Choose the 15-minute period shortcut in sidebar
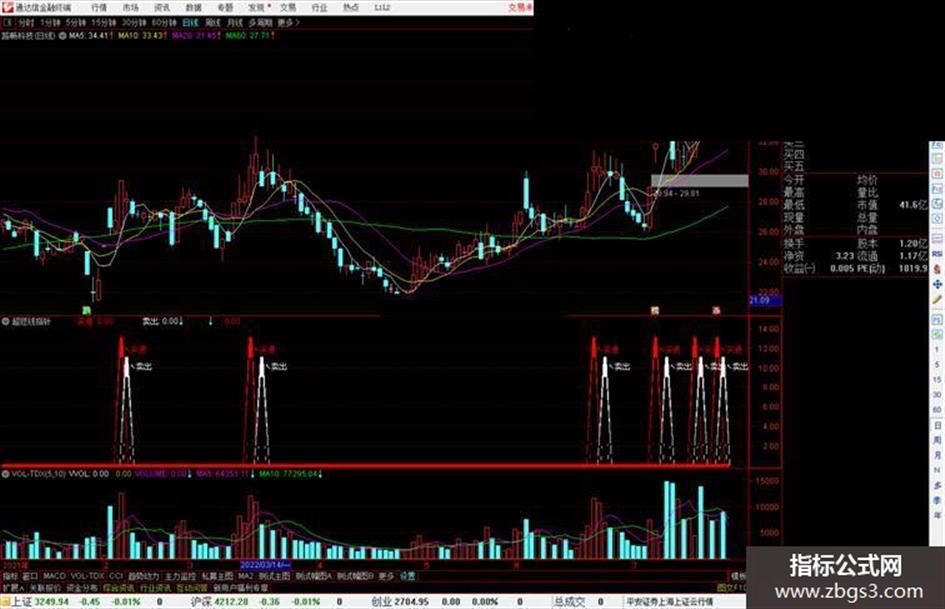This screenshot has height=609, width=945. click(x=937, y=379)
